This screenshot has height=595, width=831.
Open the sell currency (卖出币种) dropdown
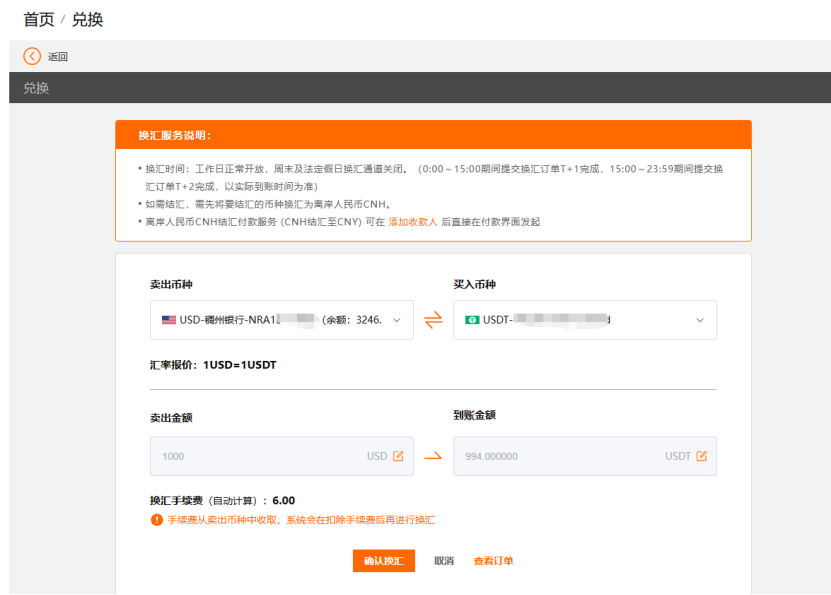point(281,320)
